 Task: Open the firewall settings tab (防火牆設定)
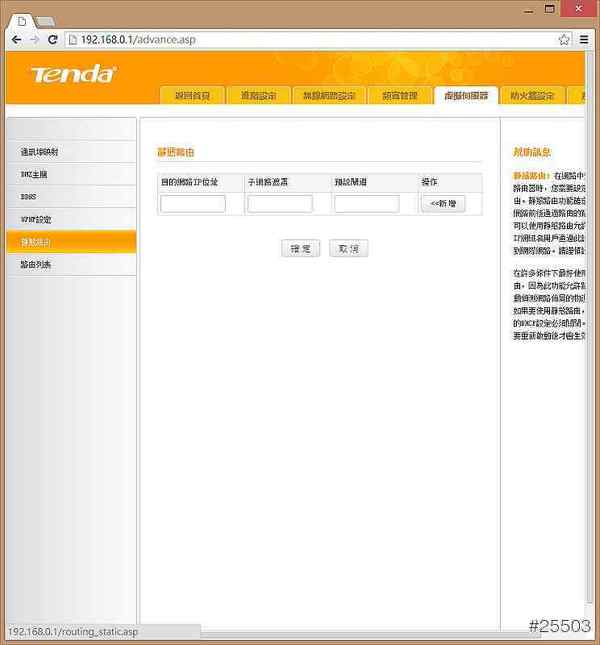[532, 95]
